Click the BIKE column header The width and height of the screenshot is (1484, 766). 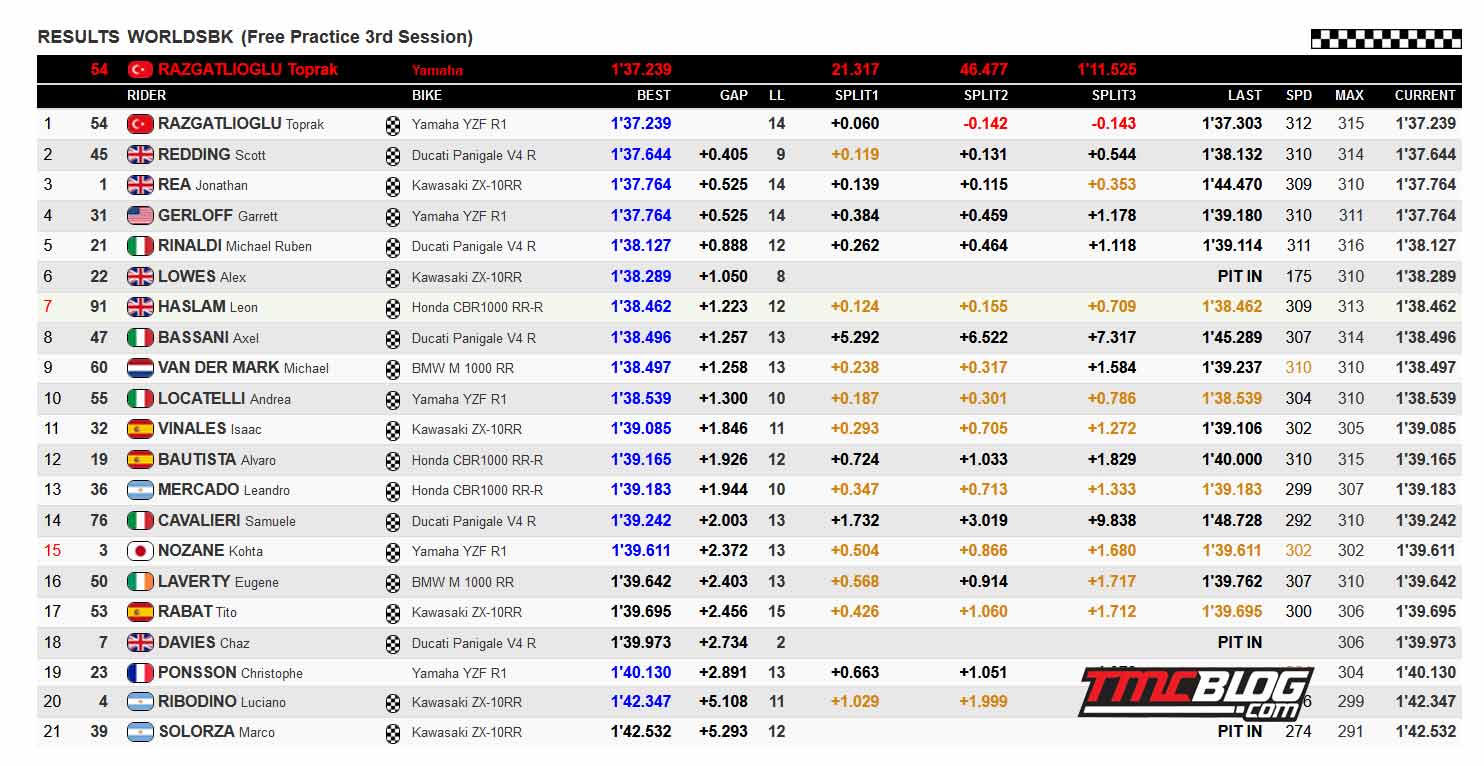point(427,96)
